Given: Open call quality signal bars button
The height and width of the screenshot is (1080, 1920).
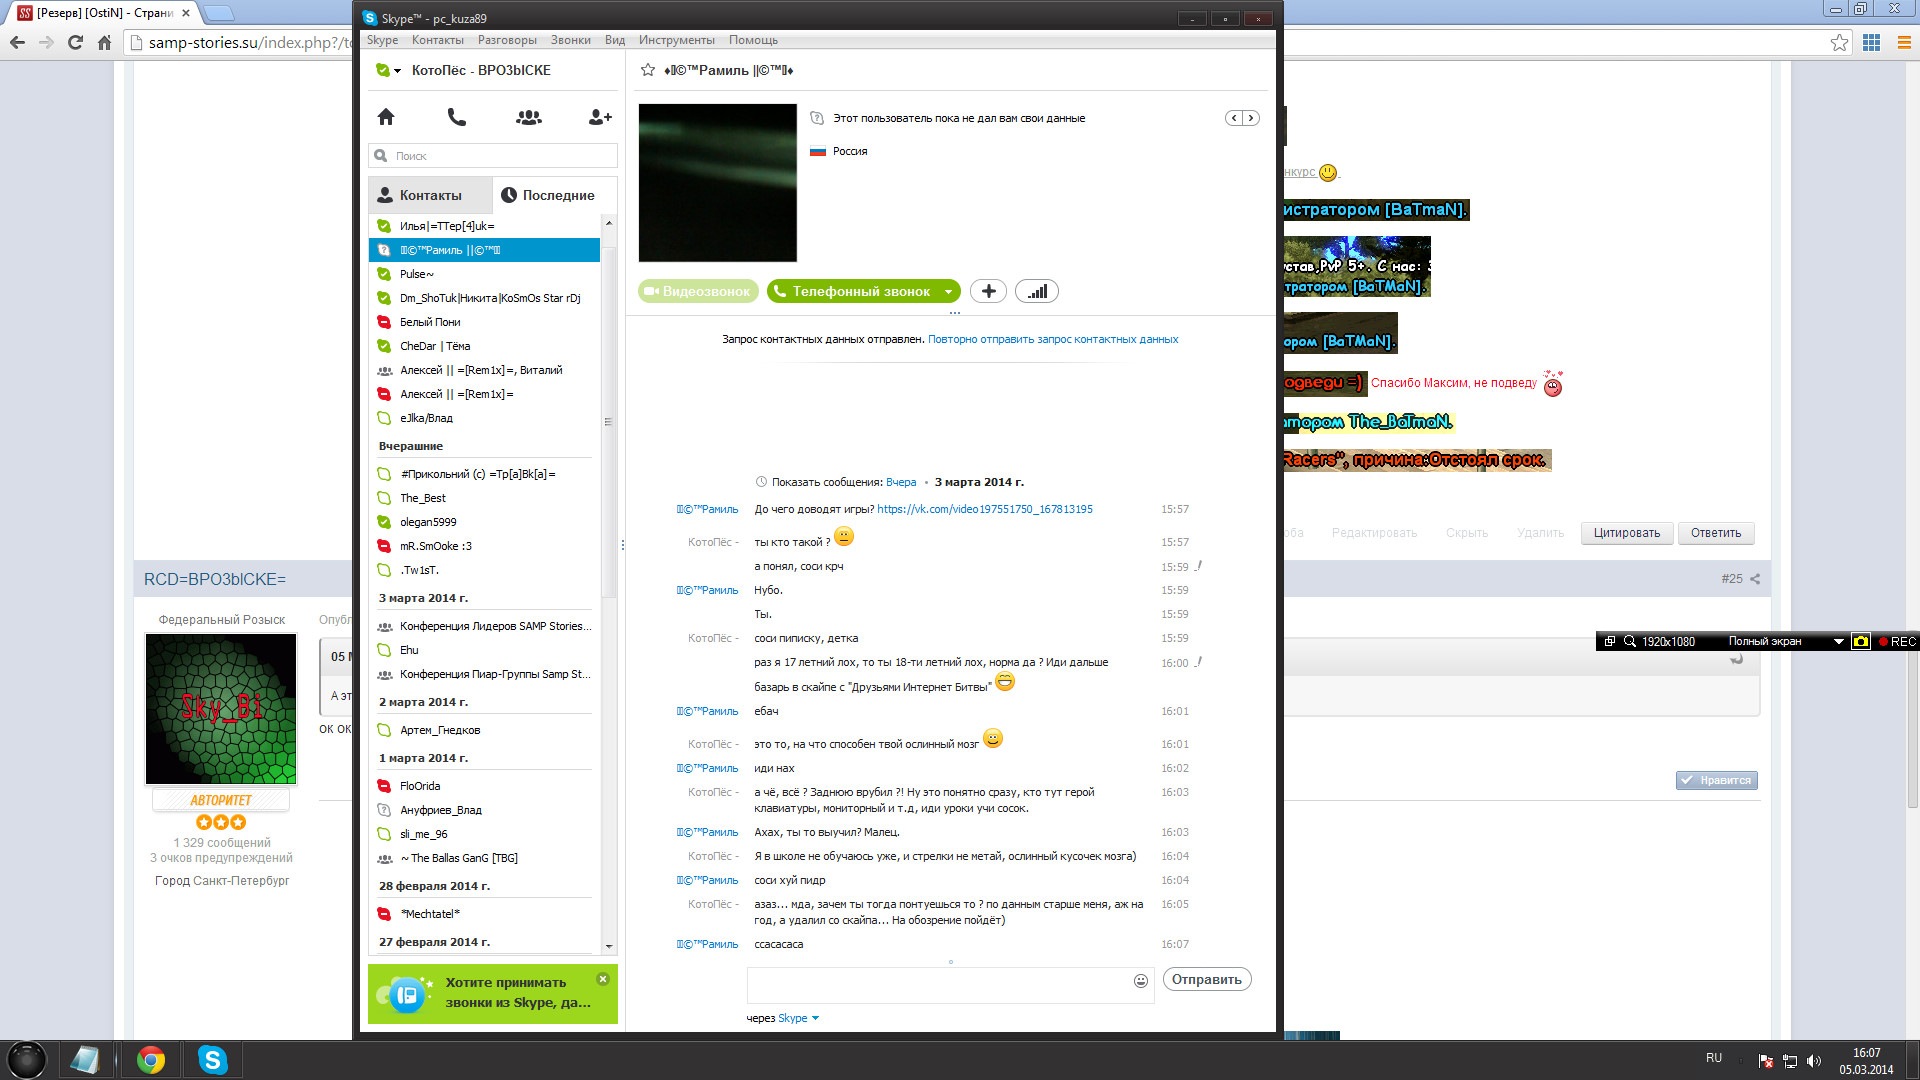Looking at the screenshot, I should (1037, 291).
